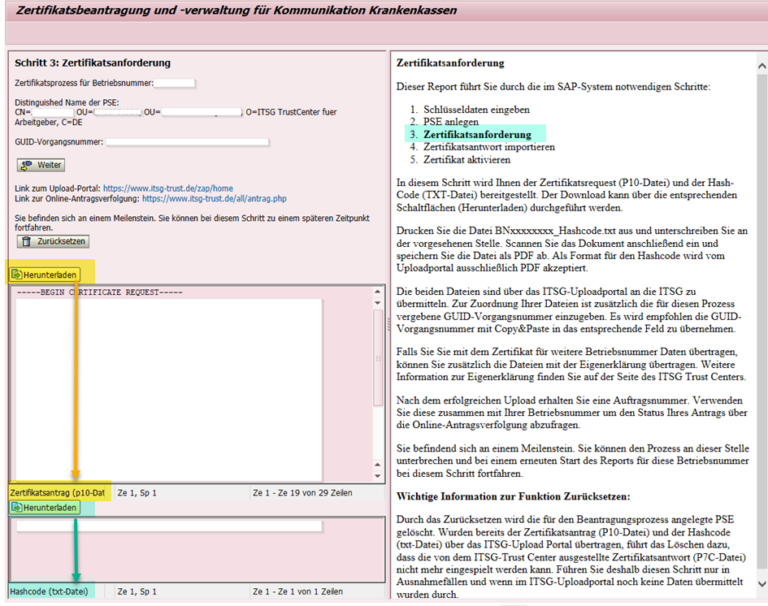Click "Ze 1 - Ze 19 von 29 Zeilen" status
Screen dimensions: 768x606
[x=302, y=493]
